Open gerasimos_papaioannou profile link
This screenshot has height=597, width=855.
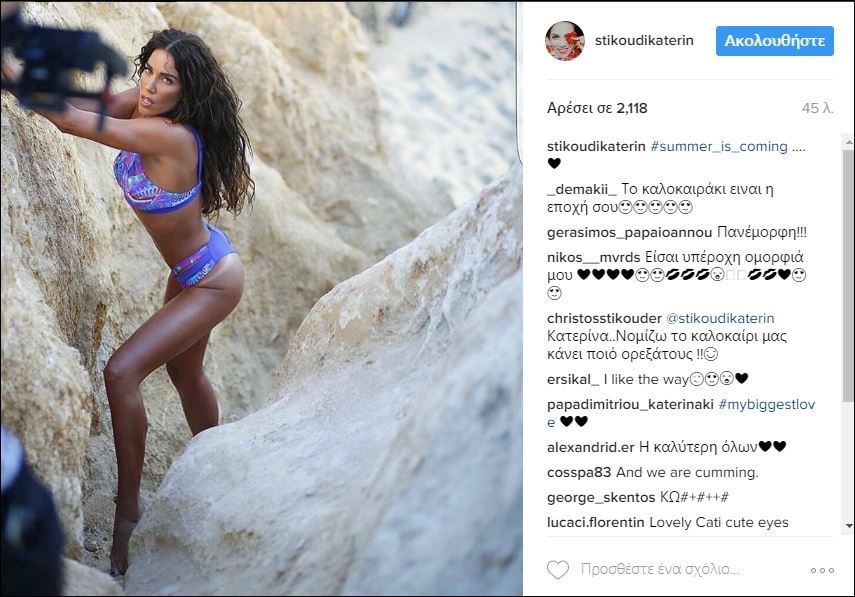coord(629,233)
